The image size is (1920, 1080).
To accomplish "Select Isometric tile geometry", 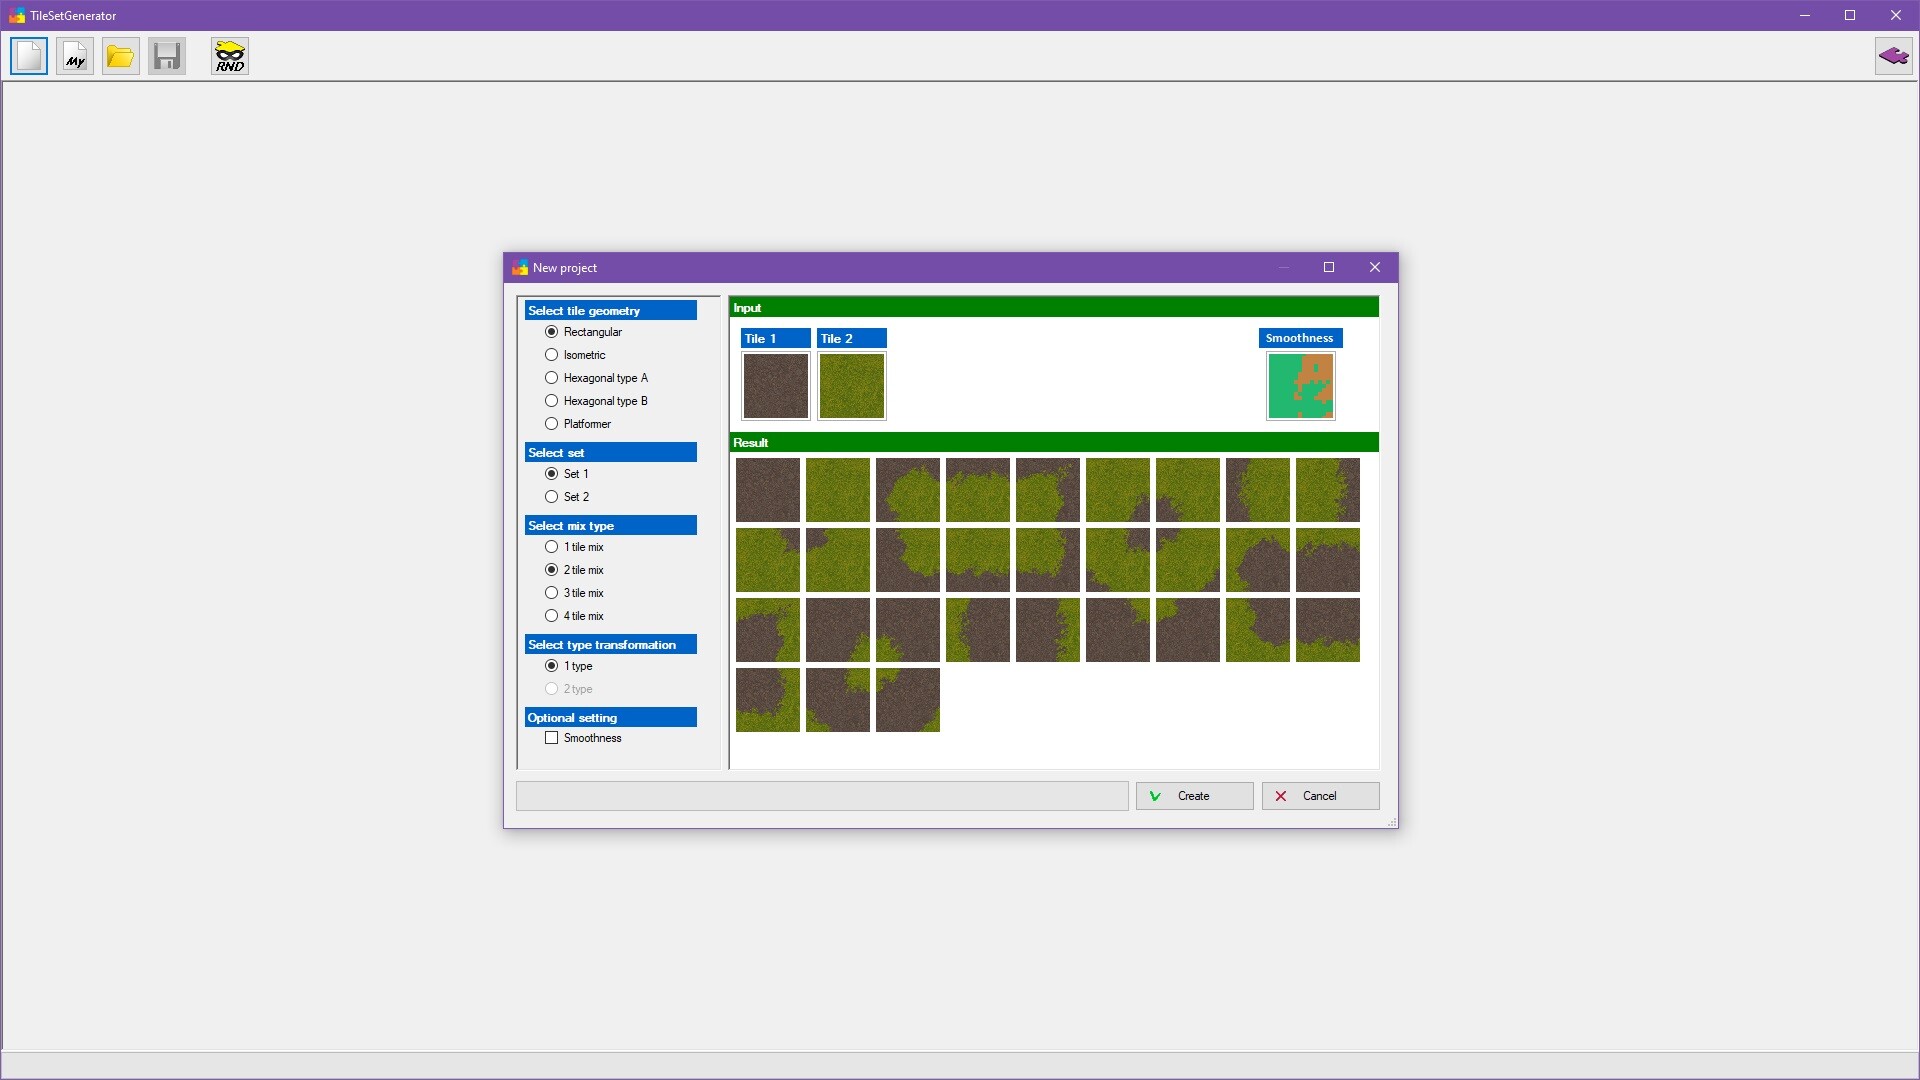I will 552,355.
